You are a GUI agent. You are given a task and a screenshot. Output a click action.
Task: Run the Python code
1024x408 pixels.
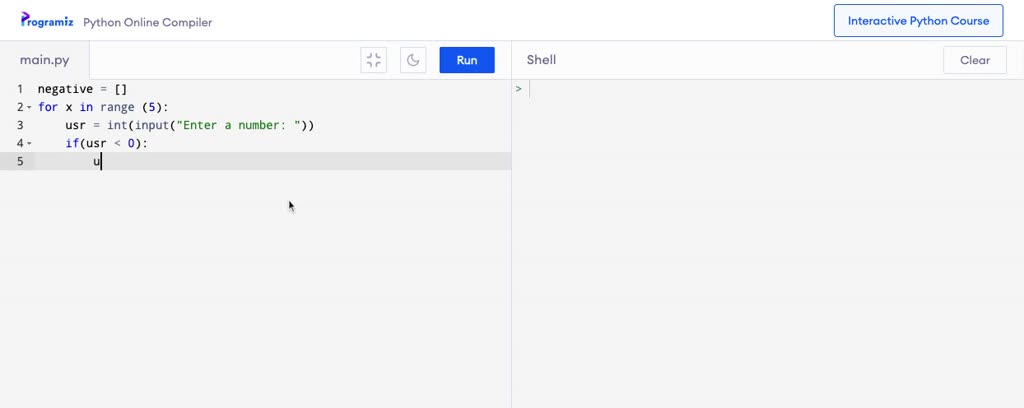coord(467,60)
